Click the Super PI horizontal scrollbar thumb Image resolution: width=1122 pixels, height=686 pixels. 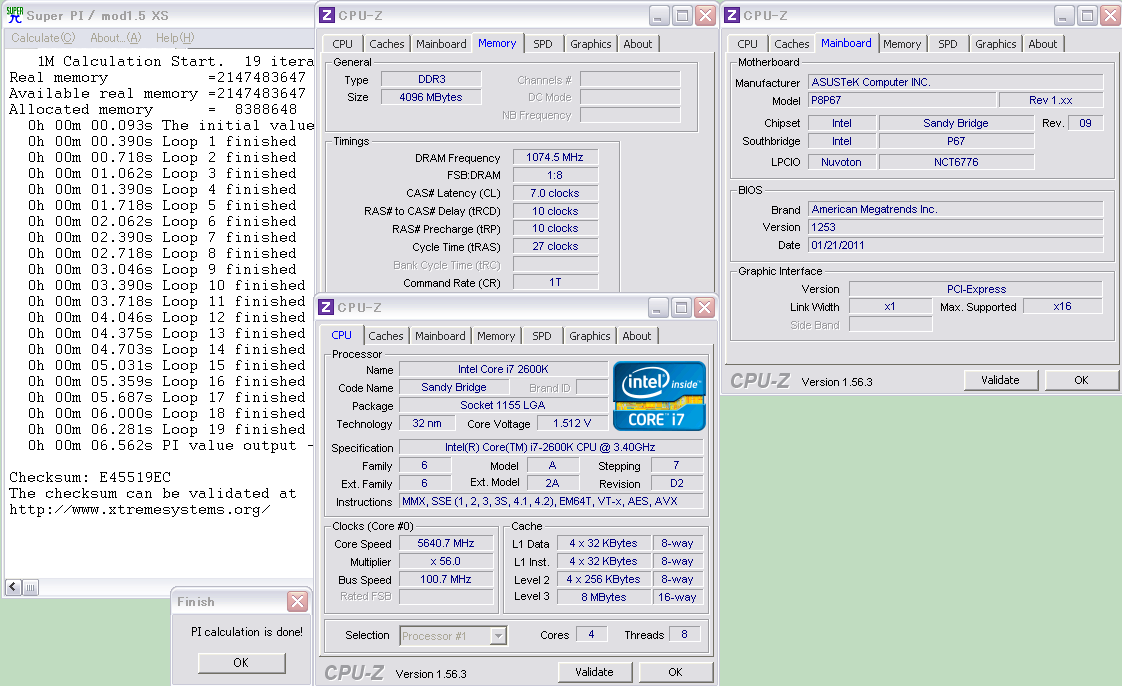[30, 587]
